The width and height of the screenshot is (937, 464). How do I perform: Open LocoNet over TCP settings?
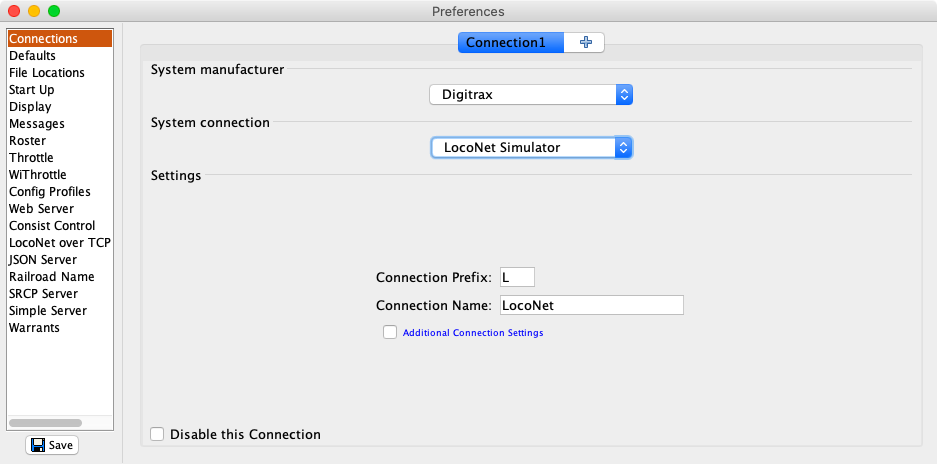(60, 243)
